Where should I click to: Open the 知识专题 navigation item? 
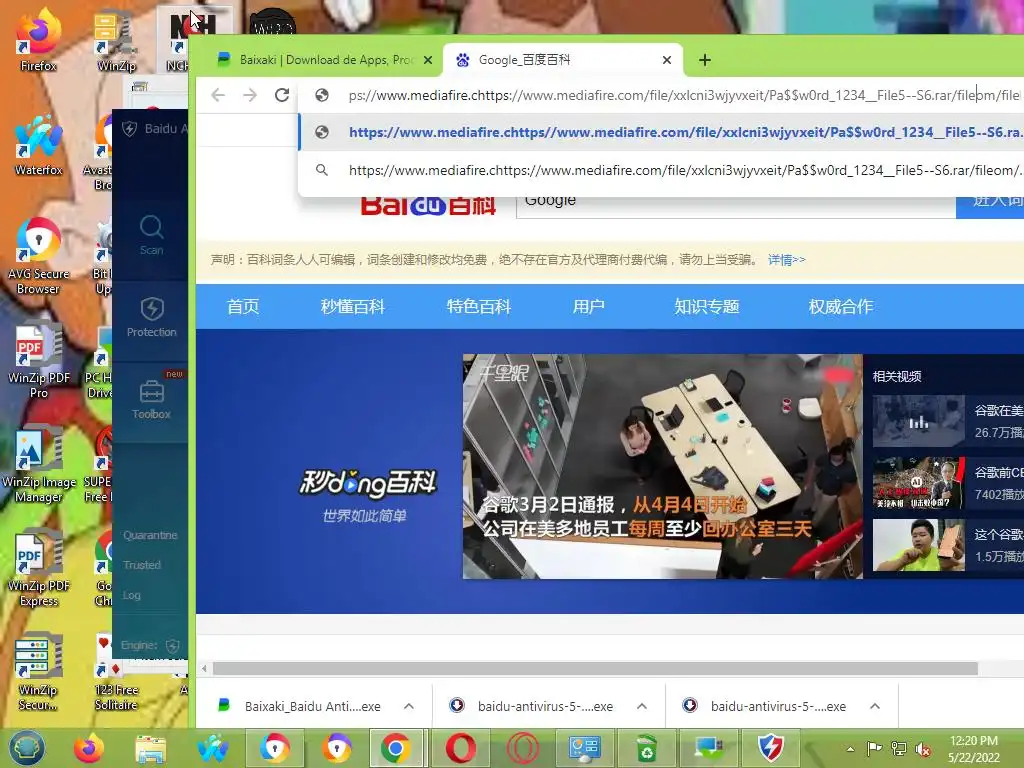707,306
